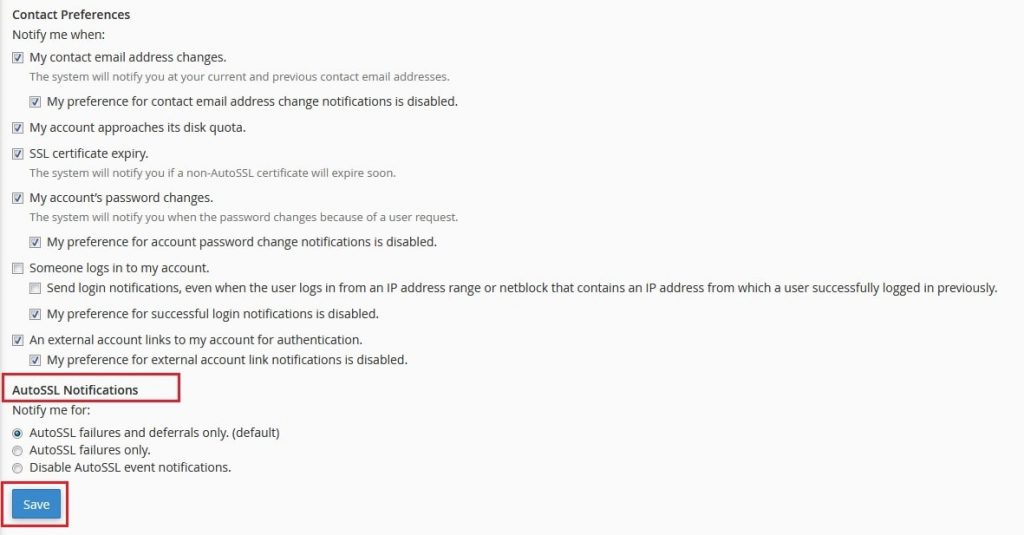
Task: Toggle contact email change notifications disabled checkbox
Action: pyautogui.click(x=35, y=102)
